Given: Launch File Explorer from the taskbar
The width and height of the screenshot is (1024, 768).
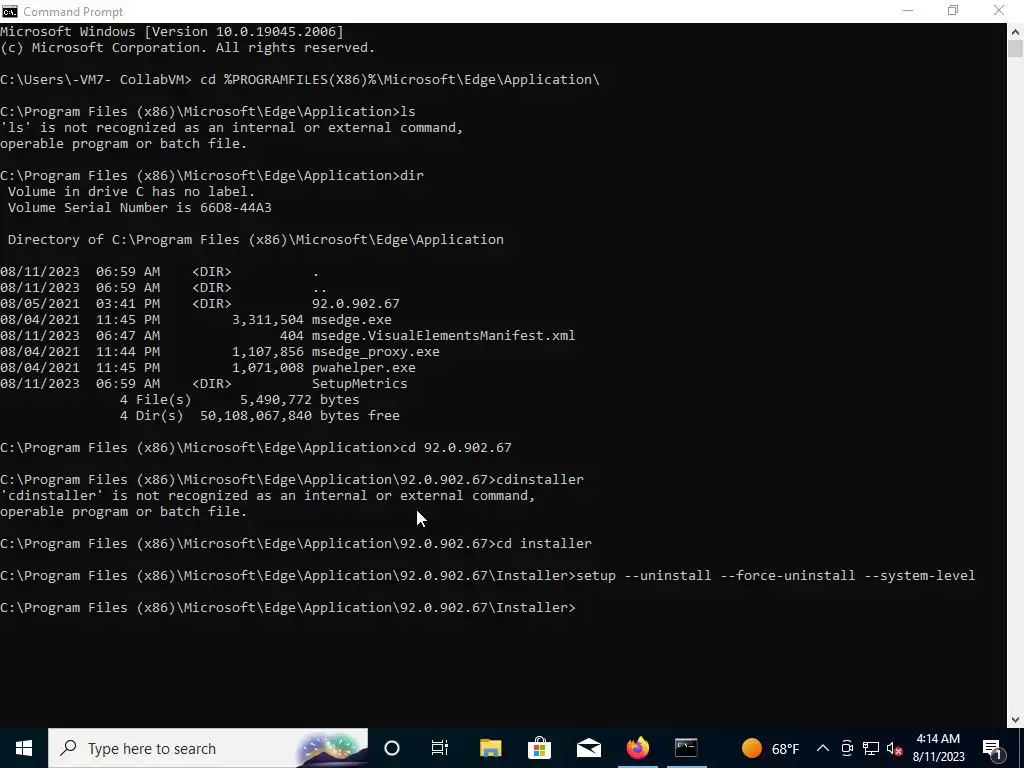Looking at the screenshot, I should (490, 748).
